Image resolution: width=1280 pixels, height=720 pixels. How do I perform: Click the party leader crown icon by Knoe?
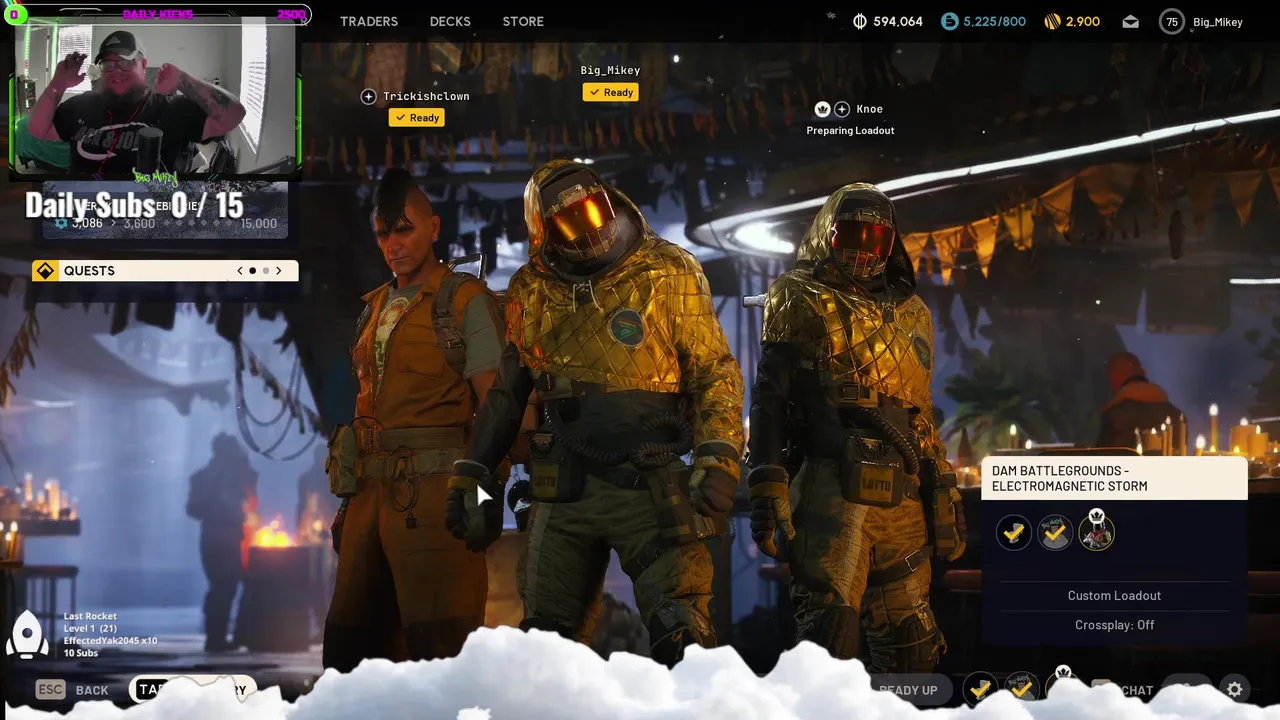pyautogui.click(x=822, y=109)
